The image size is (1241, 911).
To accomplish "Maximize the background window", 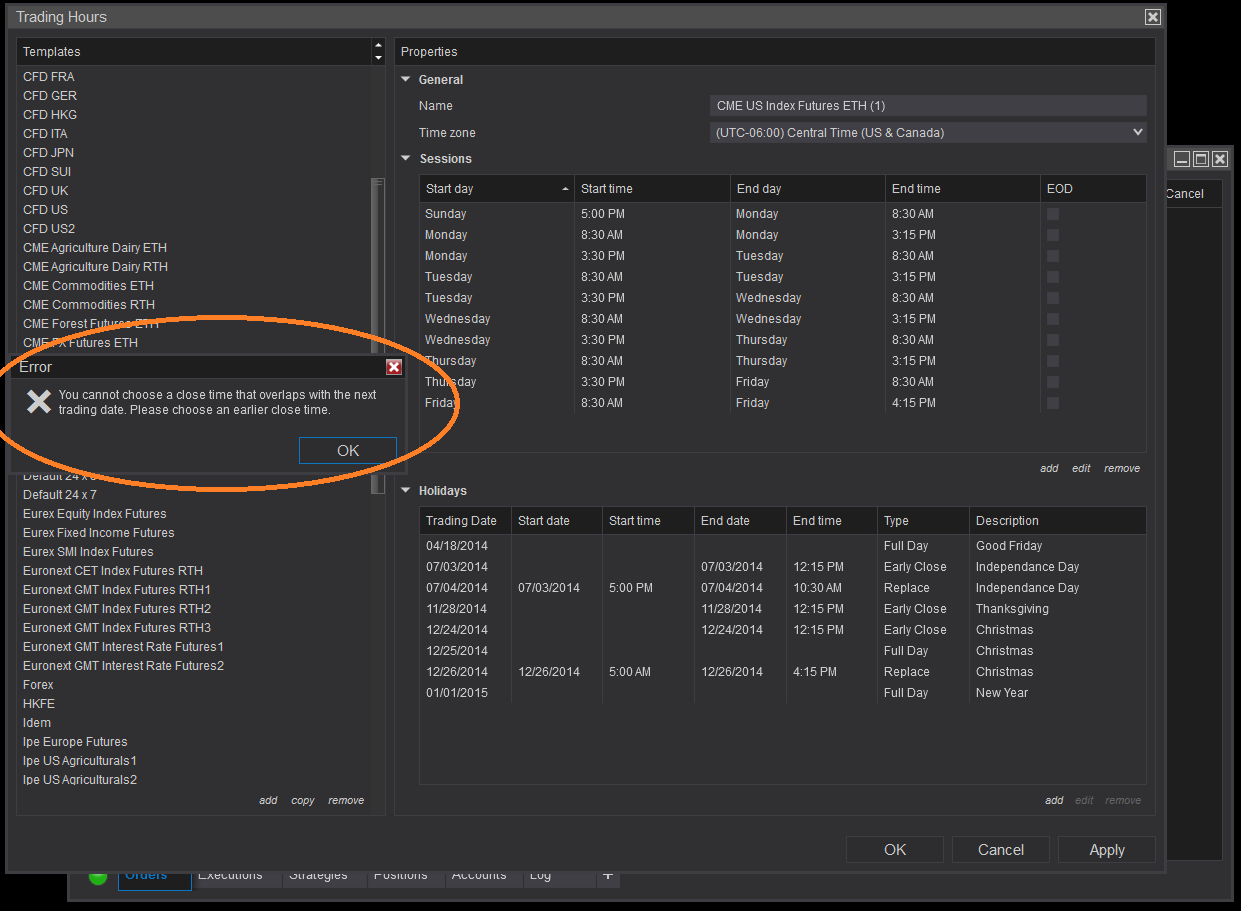I will pos(1201,159).
